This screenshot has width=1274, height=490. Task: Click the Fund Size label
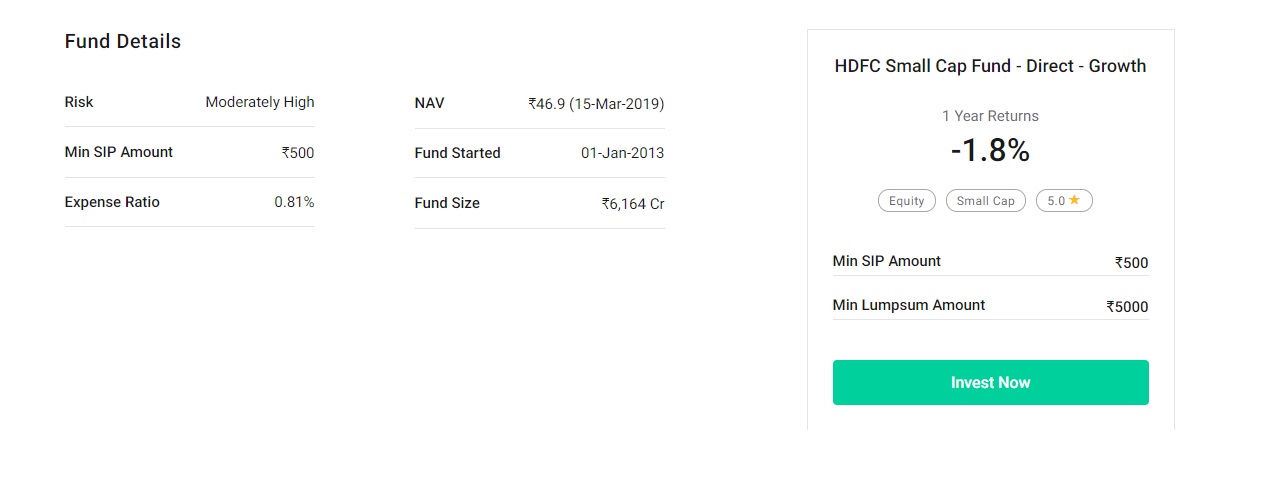(x=447, y=203)
